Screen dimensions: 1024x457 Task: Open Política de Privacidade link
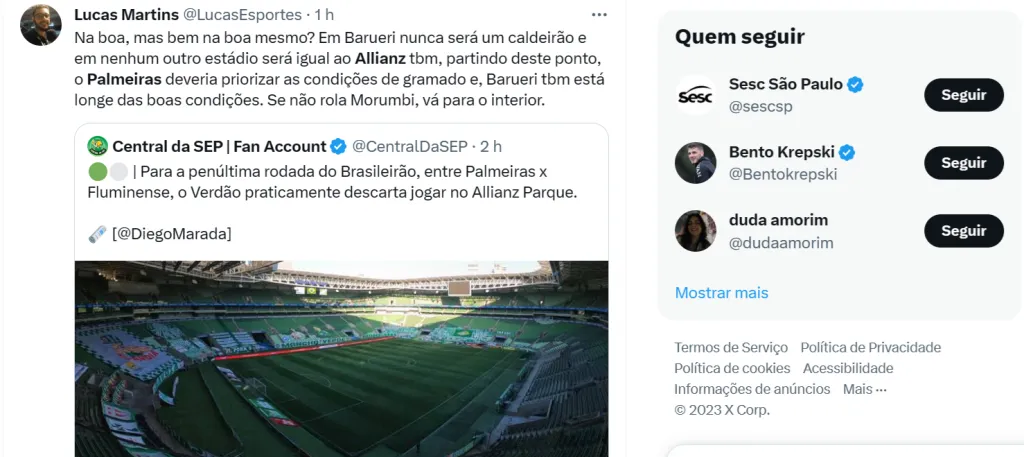870,347
